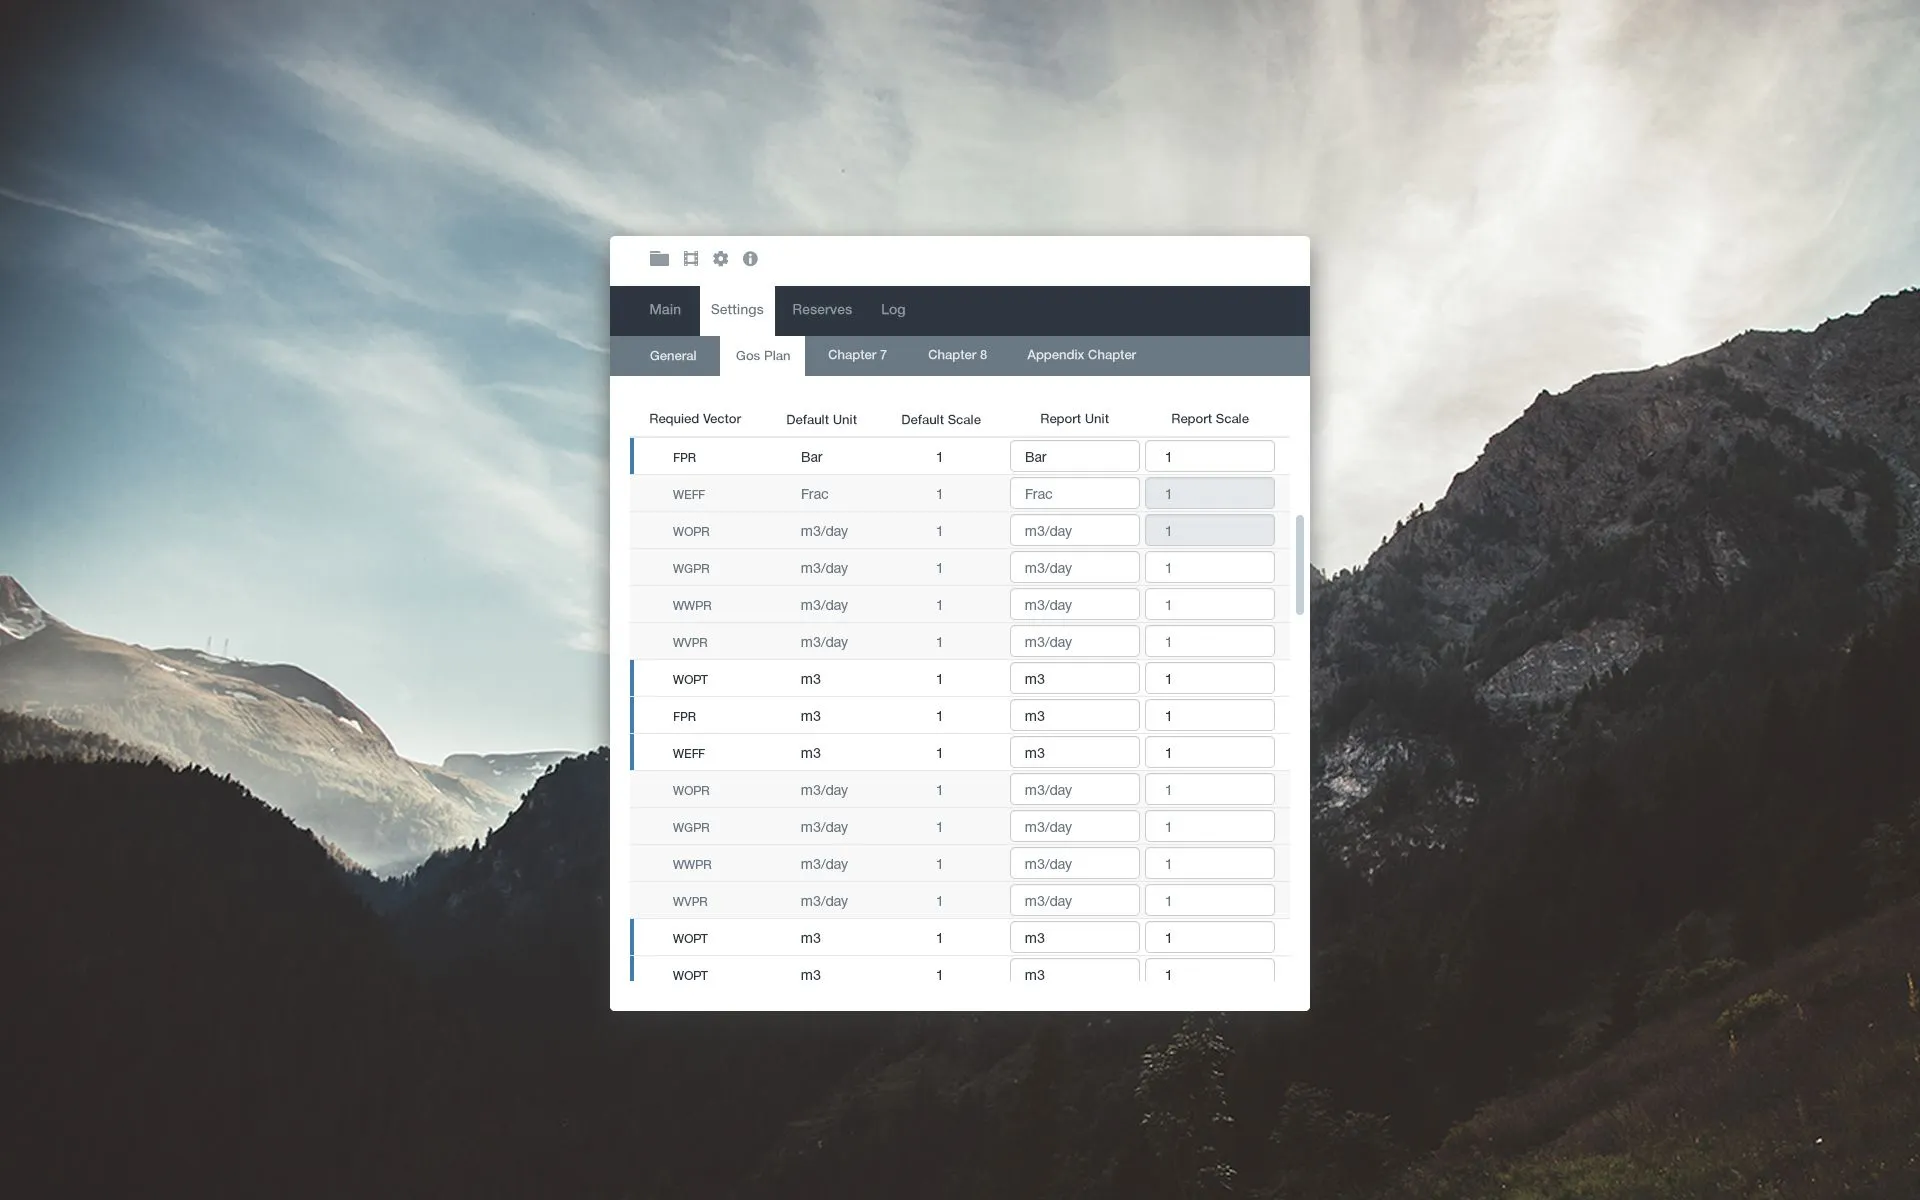Switch to the General sub-tab
The height and width of the screenshot is (1200, 1920).
[673, 356]
